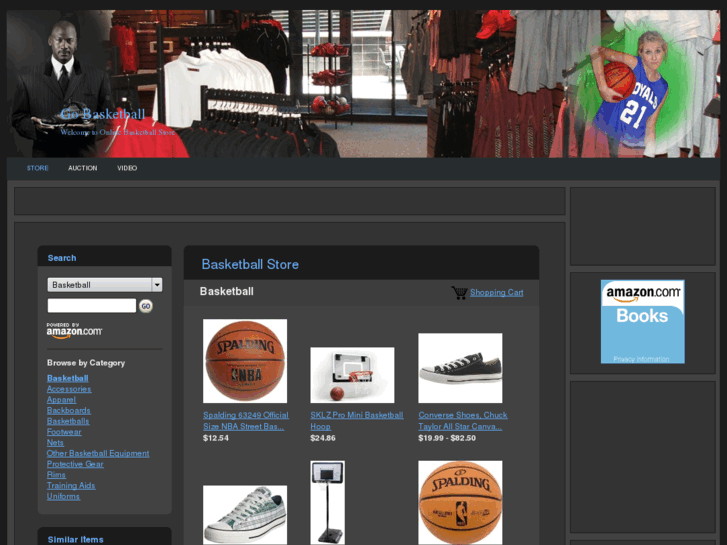Screen dimensions: 727x545
Task: Browse the Backboards category
Action: 69,410
